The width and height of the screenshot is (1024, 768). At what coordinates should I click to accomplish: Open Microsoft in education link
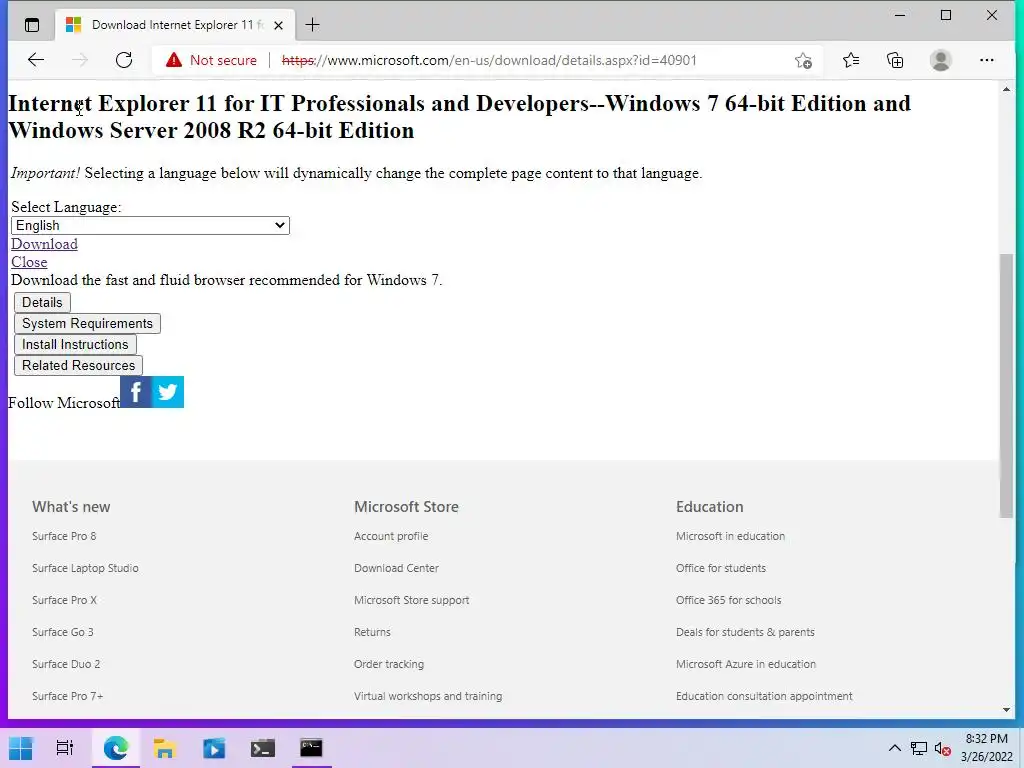click(730, 536)
